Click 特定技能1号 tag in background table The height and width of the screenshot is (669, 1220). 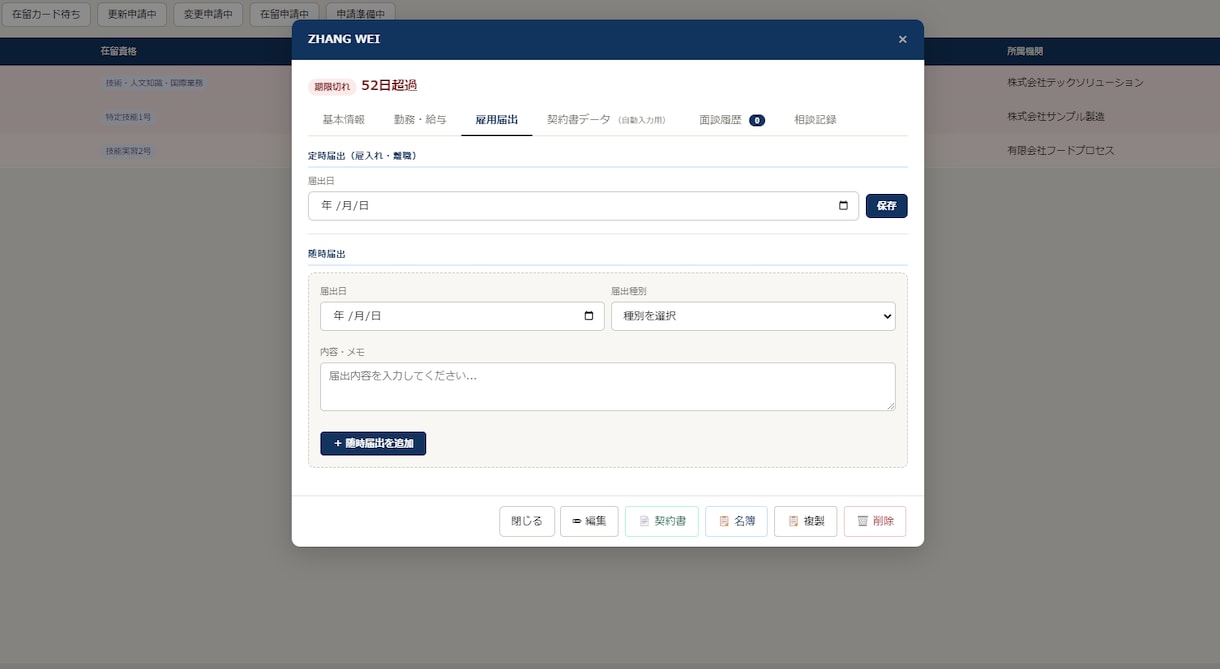(x=128, y=117)
